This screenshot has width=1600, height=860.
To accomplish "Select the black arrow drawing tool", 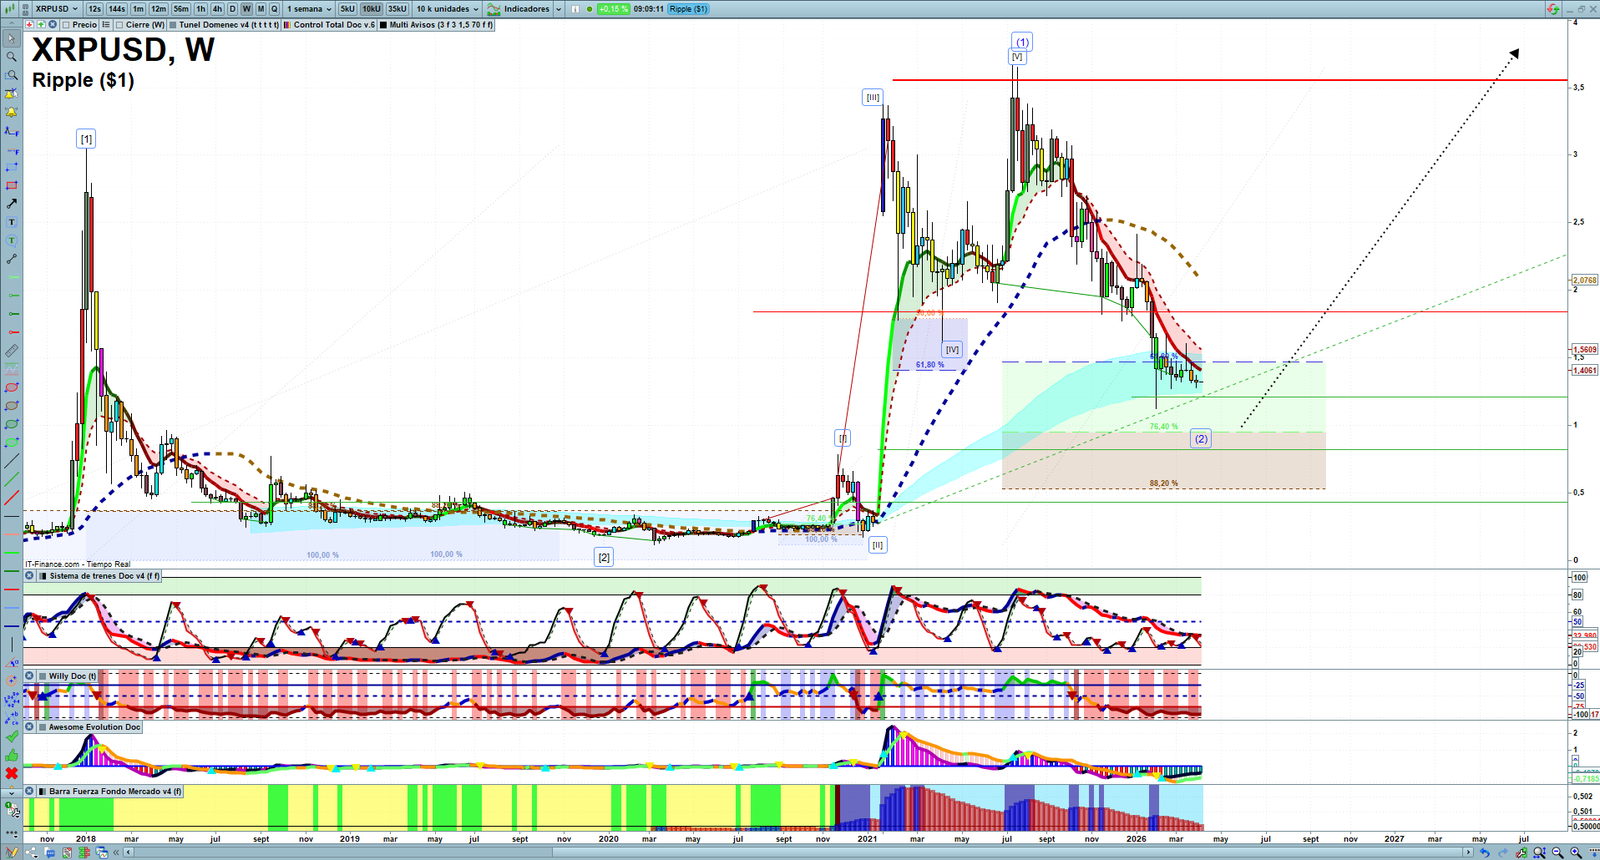I will (x=11, y=204).
